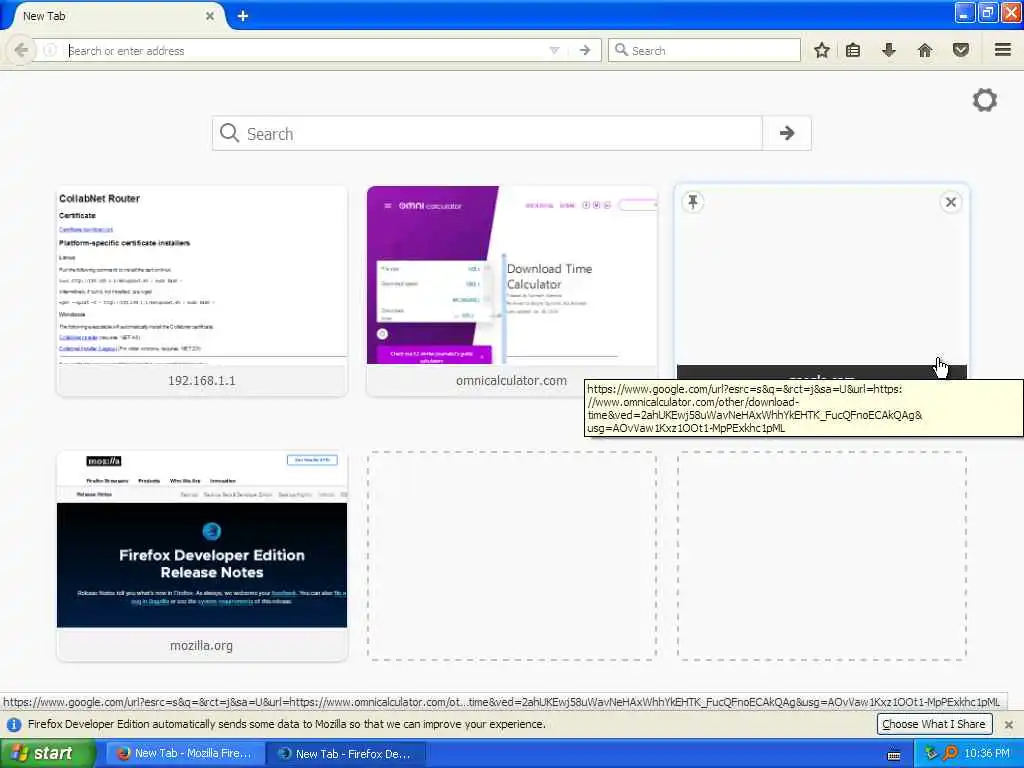Switch to New Tab - Mozilla Firefox taskbar item
The image size is (1024, 768).
click(185, 754)
